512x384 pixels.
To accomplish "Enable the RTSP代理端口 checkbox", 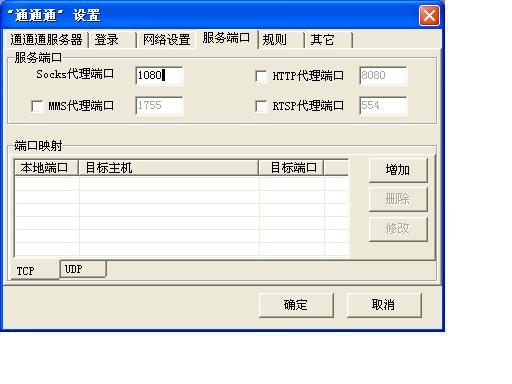I will tap(261, 106).
